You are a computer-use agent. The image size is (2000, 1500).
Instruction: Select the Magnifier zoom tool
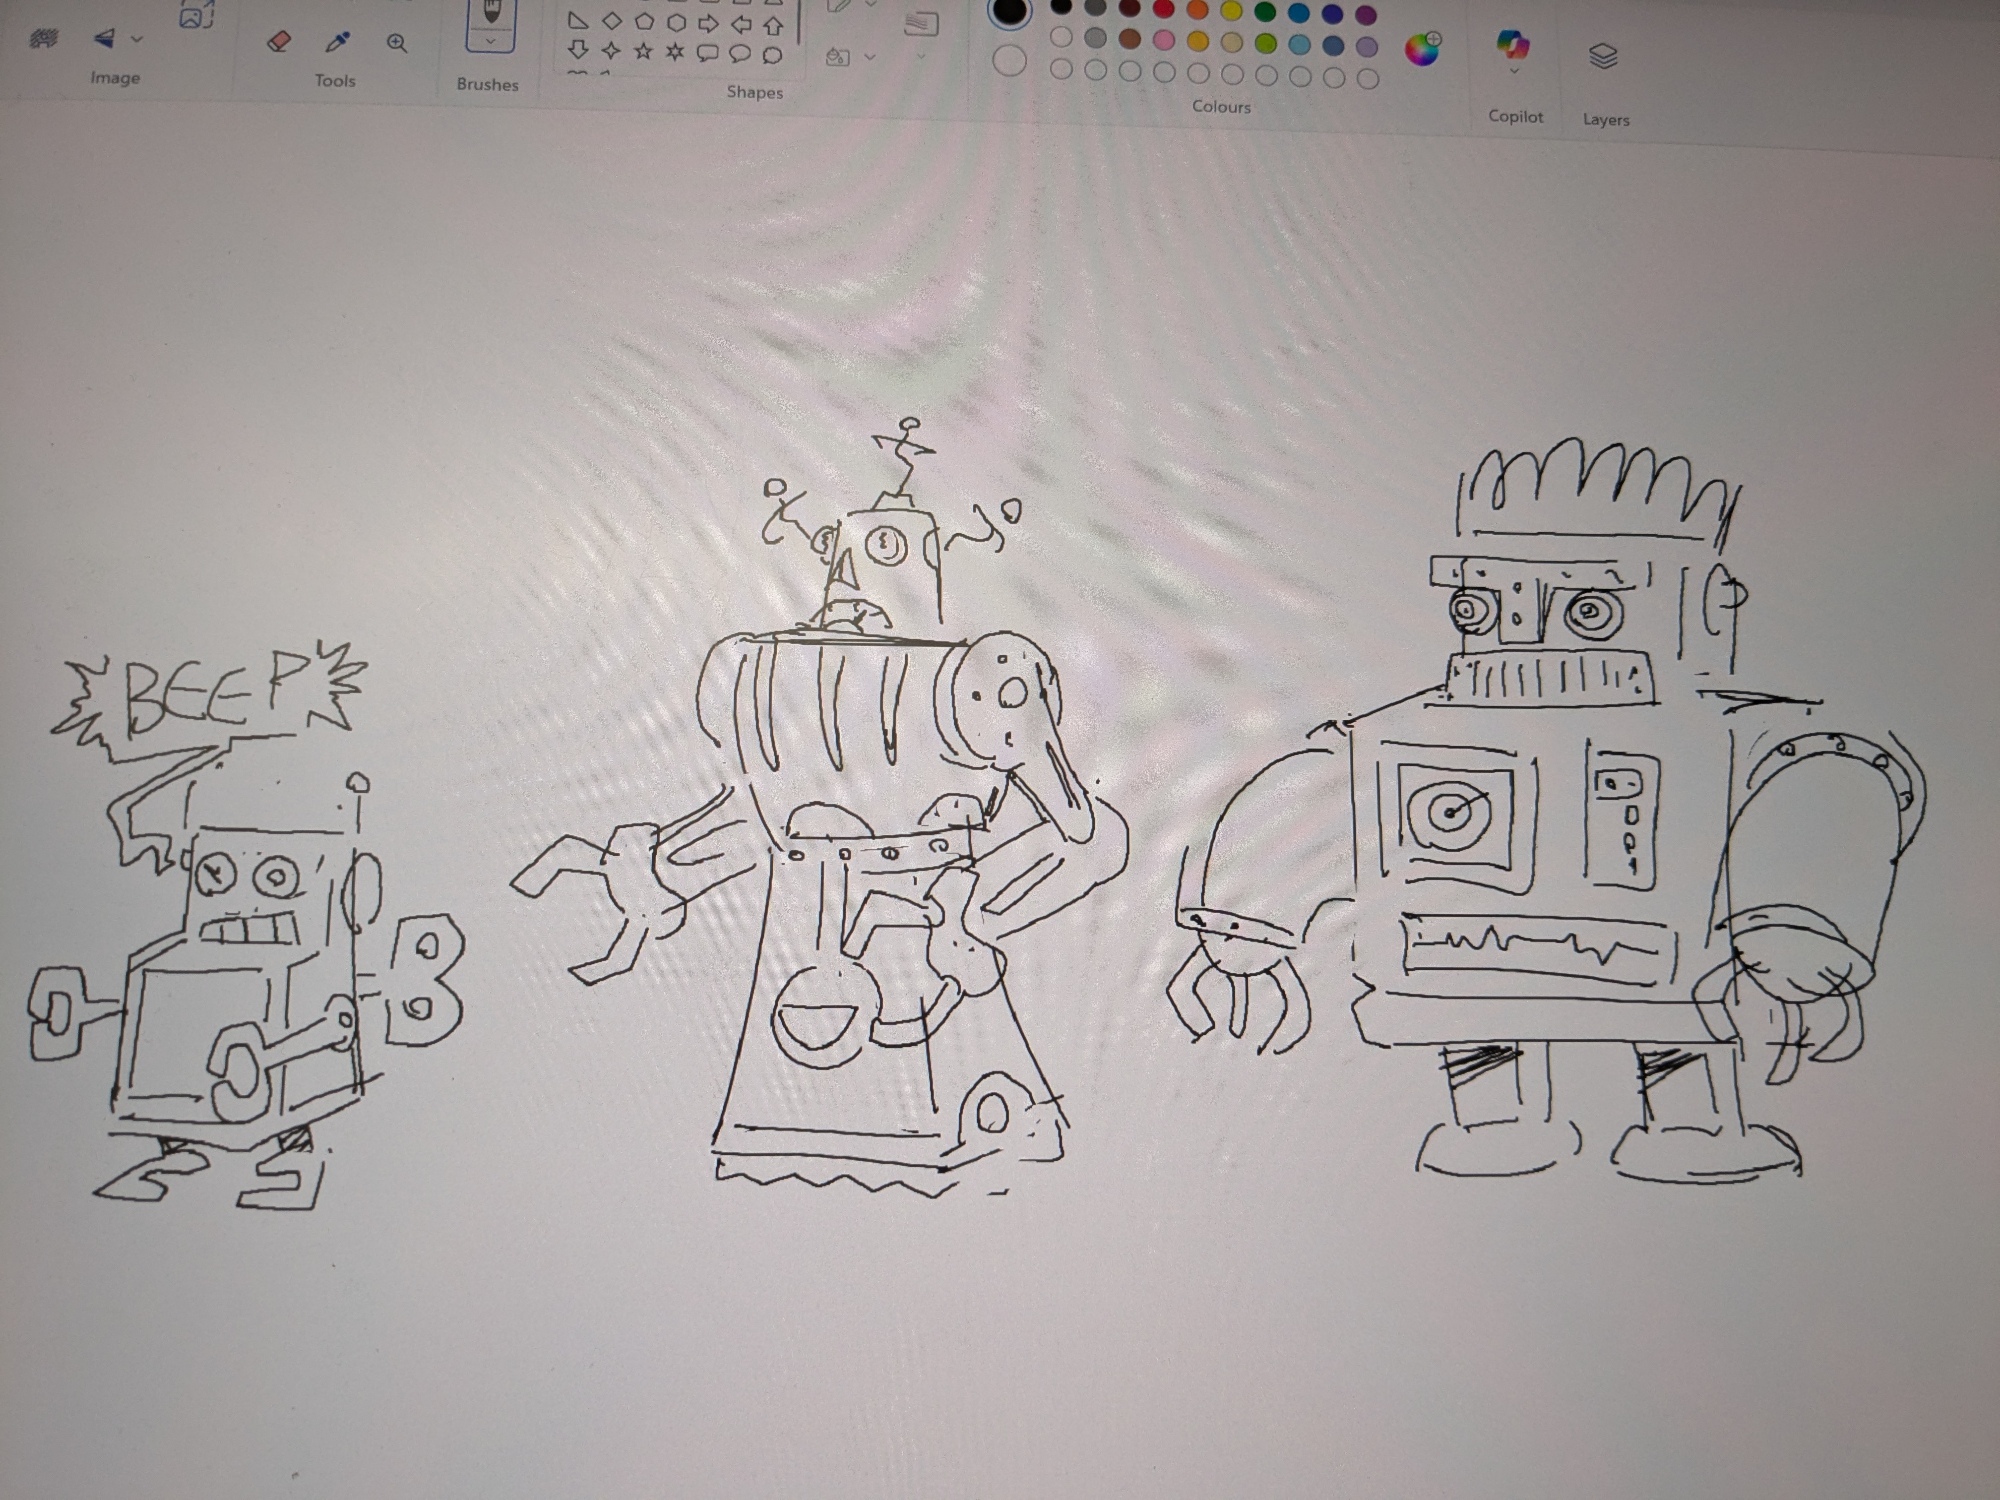click(397, 43)
